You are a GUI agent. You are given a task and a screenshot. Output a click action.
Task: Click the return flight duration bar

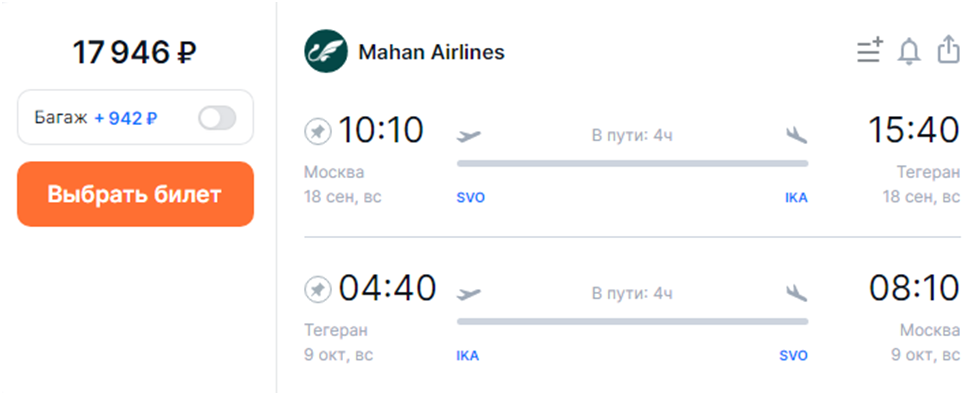tap(632, 321)
